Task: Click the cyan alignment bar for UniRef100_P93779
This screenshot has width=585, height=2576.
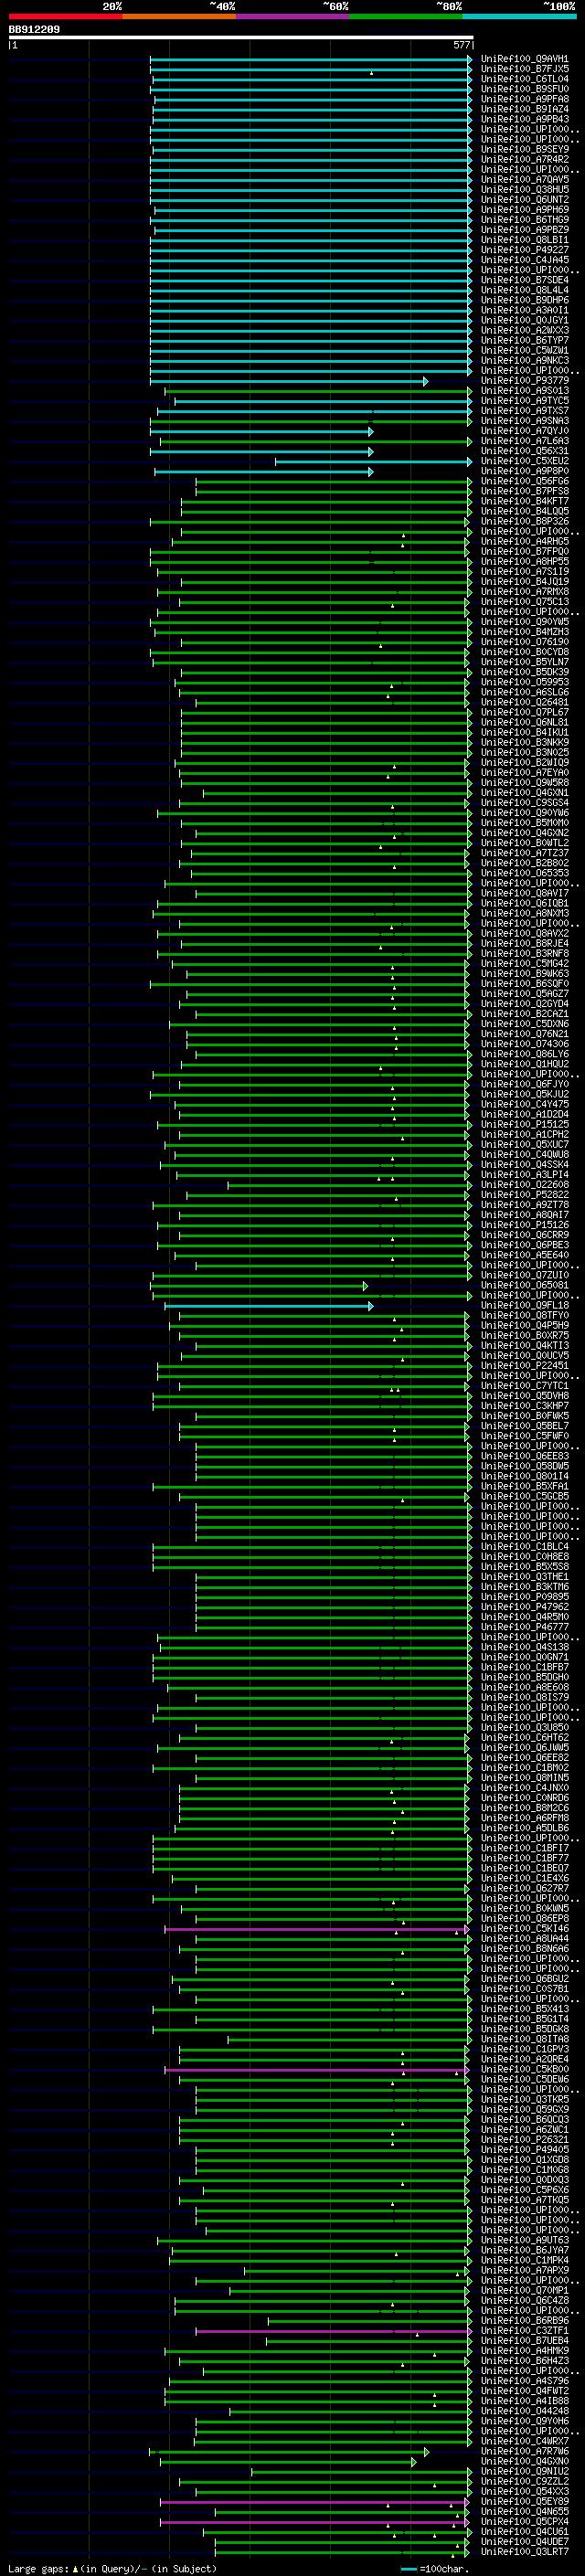Action: tap(289, 381)
